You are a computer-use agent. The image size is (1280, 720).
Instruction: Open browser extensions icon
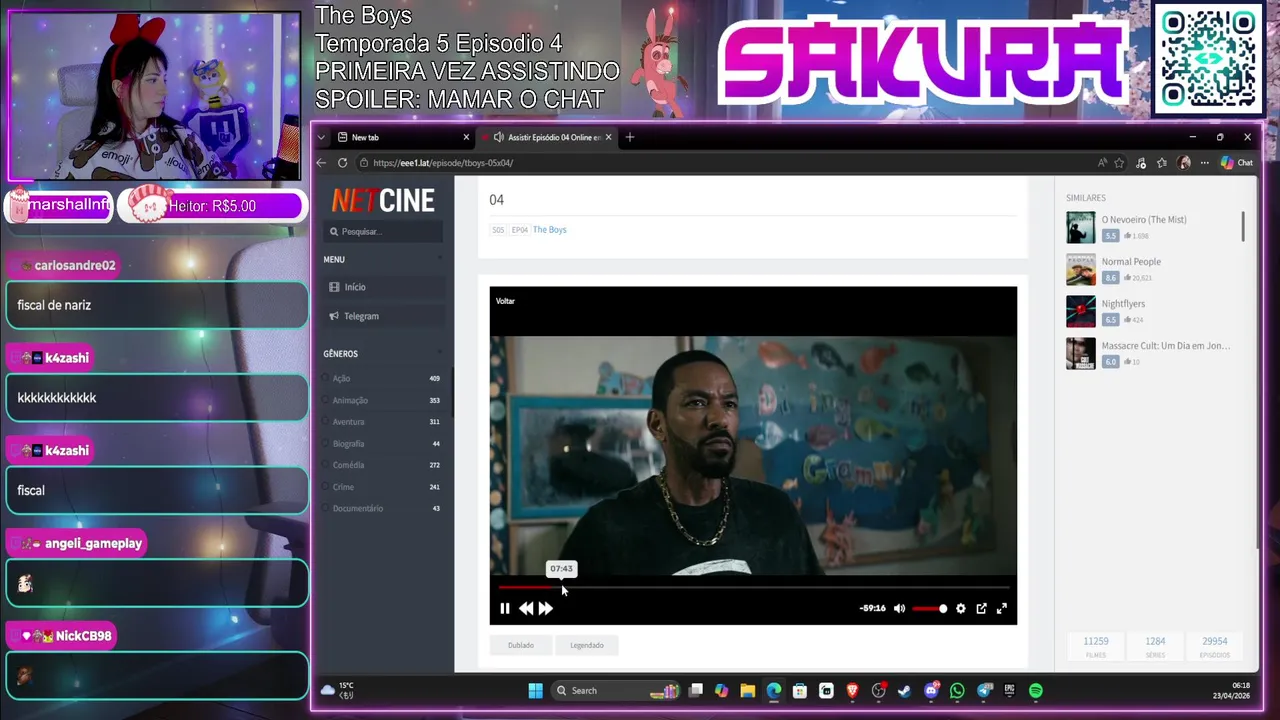point(1141,163)
